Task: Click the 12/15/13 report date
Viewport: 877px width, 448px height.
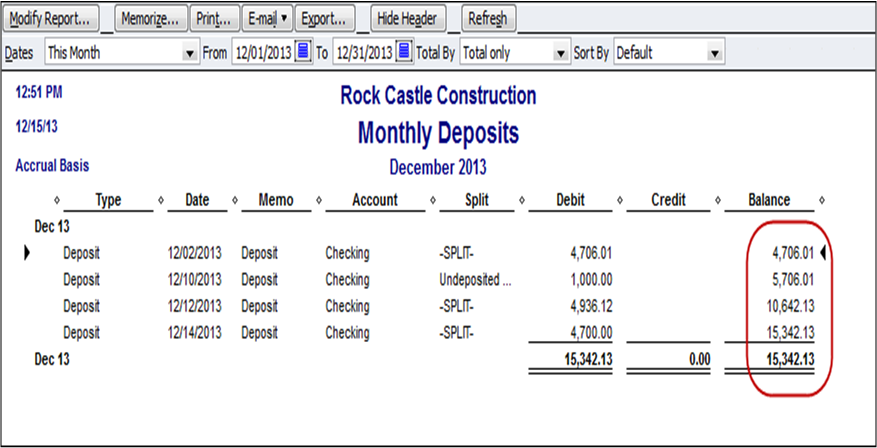Action: [x=36, y=127]
